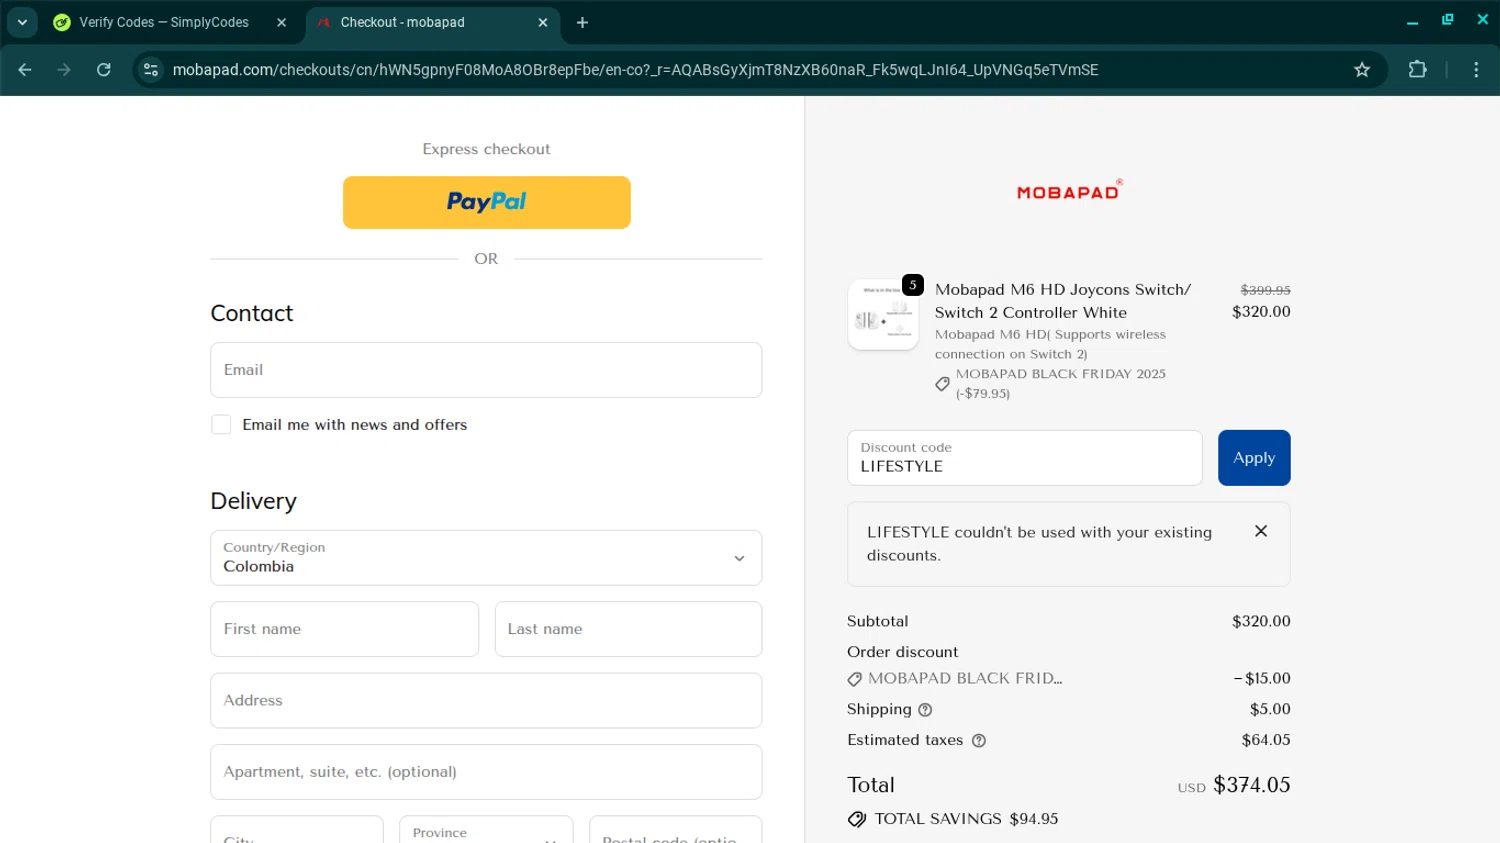Click the Email input field
1500x843 pixels.
[x=486, y=370]
